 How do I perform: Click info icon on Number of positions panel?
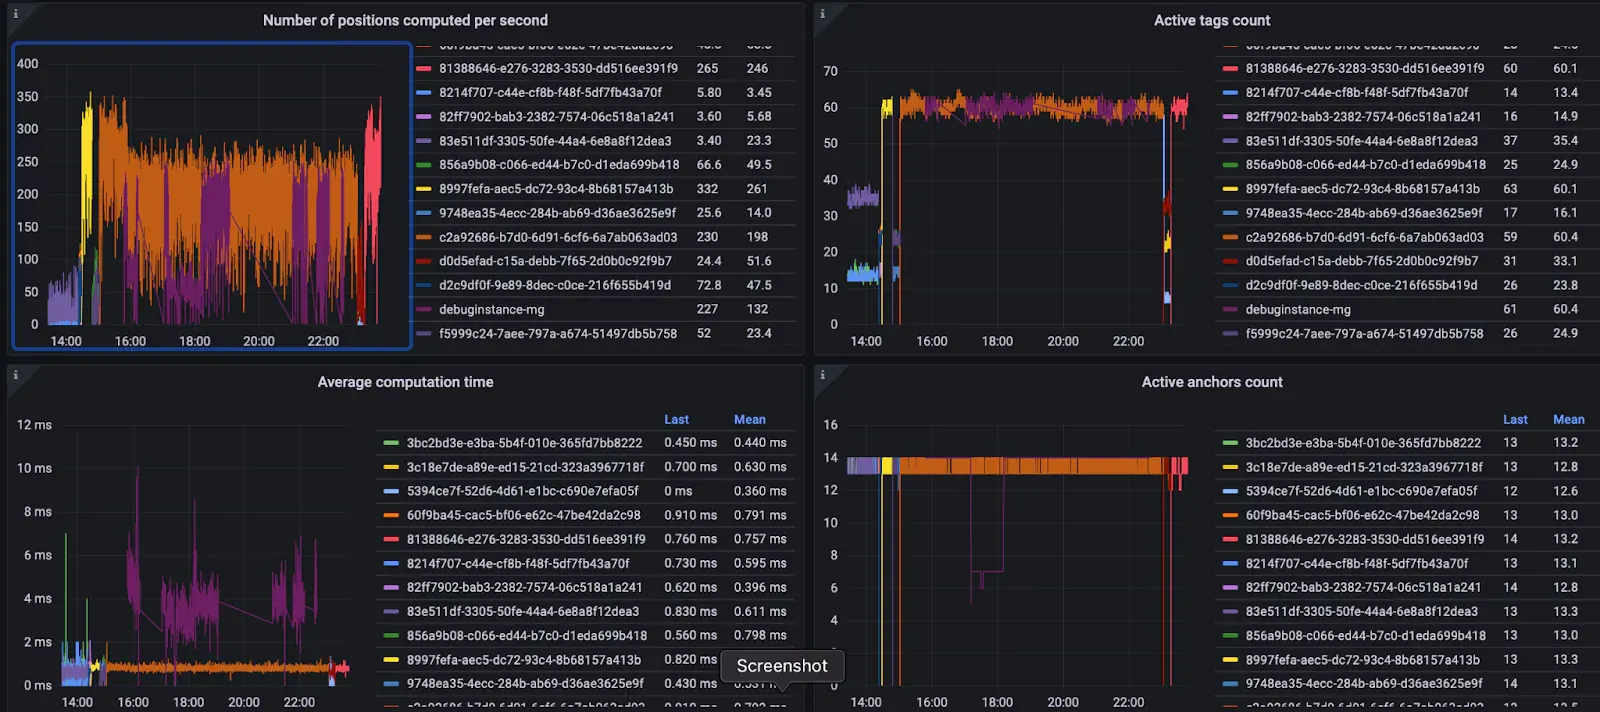[x=15, y=14]
